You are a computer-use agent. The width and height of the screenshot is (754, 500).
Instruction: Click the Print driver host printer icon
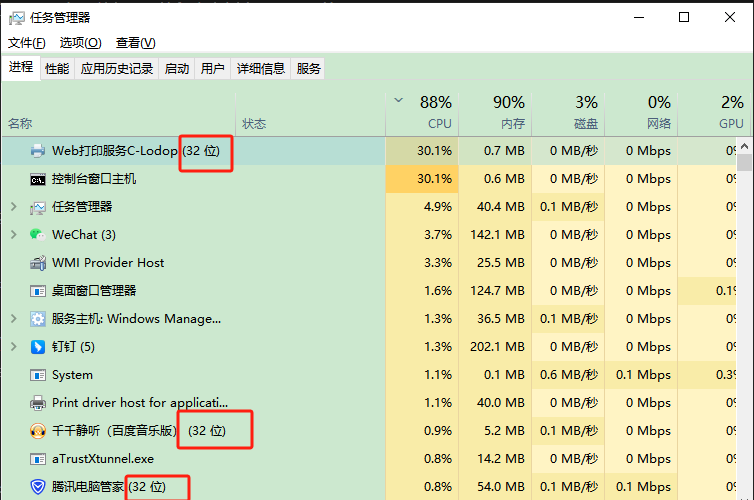[x=38, y=403]
